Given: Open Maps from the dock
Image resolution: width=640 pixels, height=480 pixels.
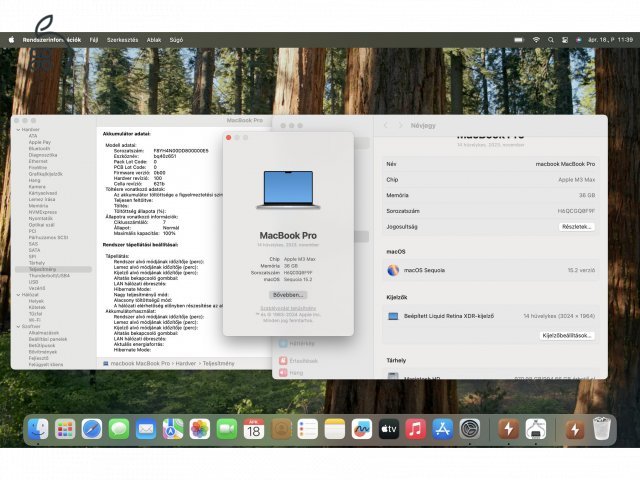Looking at the screenshot, I should pos(173,429).
